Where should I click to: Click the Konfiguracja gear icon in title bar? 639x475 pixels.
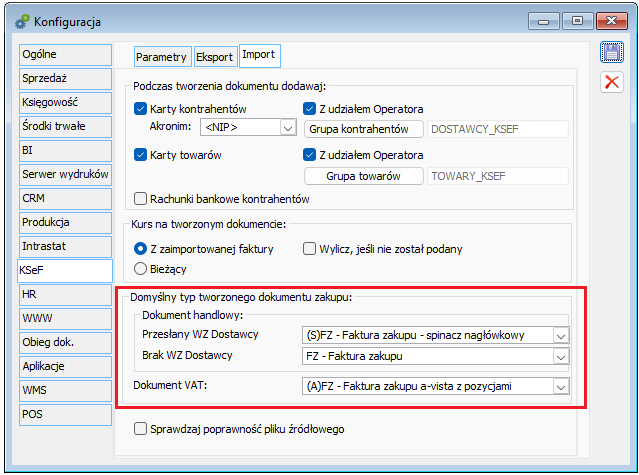(22, 20)
